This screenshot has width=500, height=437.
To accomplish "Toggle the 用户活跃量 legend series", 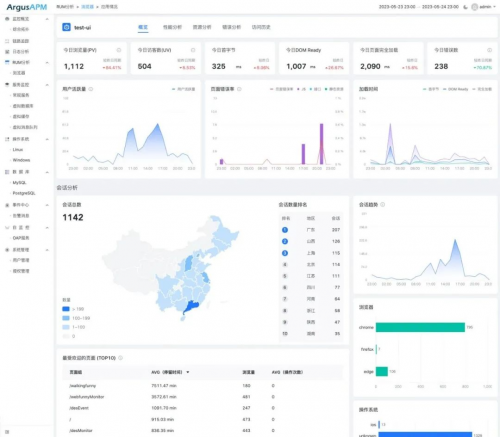I will 183,89.
